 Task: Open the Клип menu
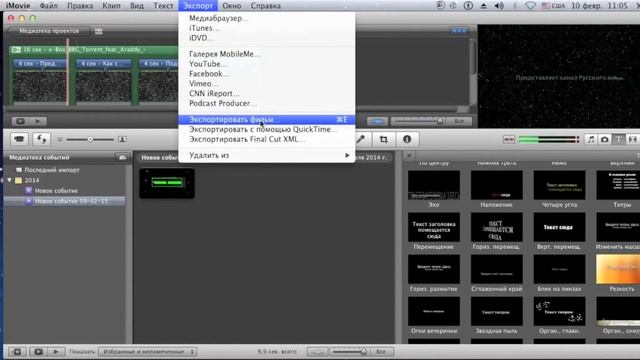[x=111, y=6]
